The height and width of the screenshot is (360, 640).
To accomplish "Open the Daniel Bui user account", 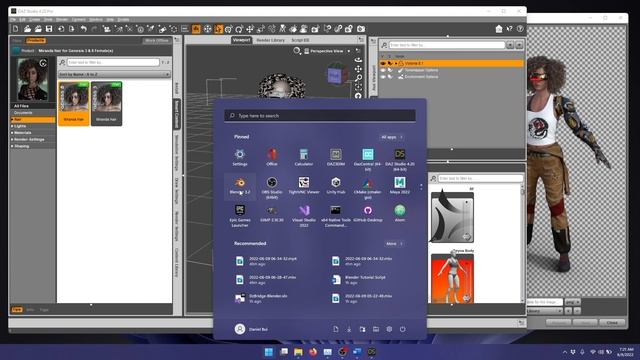I will point(251,329).
